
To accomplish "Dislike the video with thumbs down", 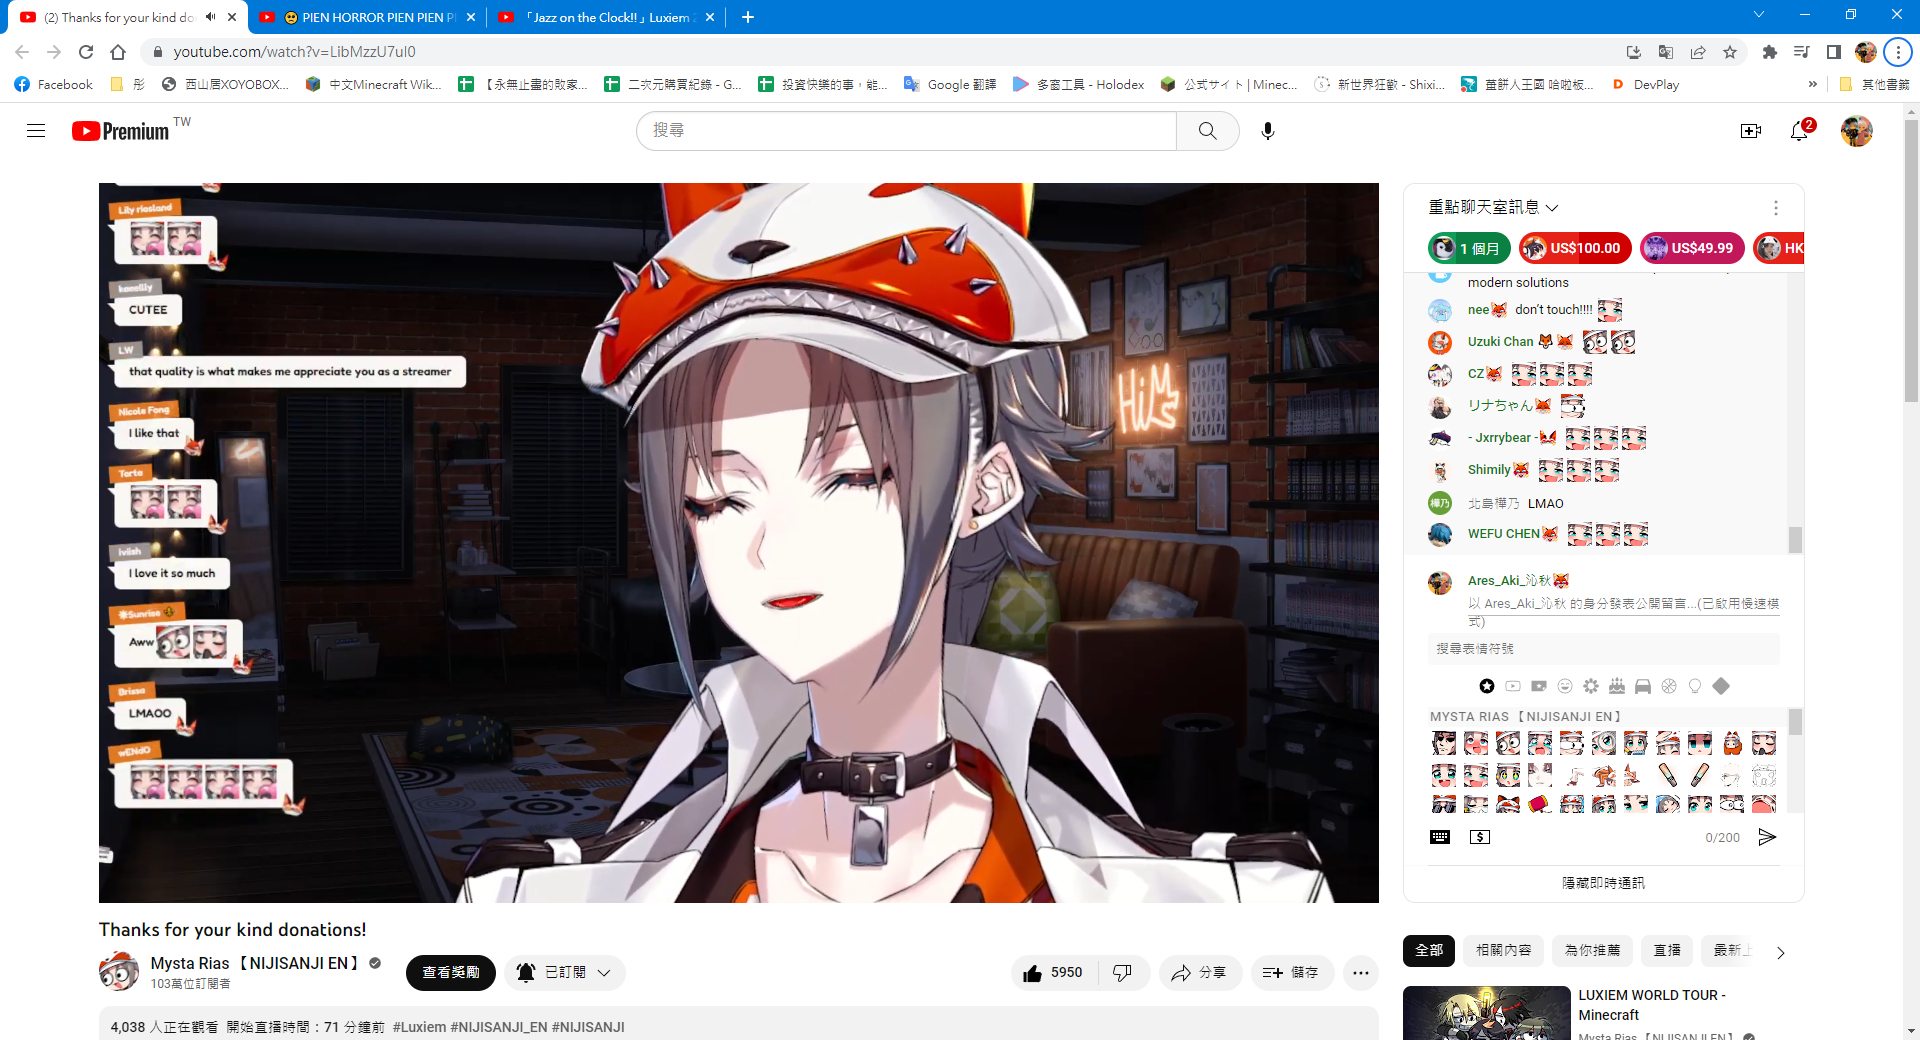I will click(1123, 972).
